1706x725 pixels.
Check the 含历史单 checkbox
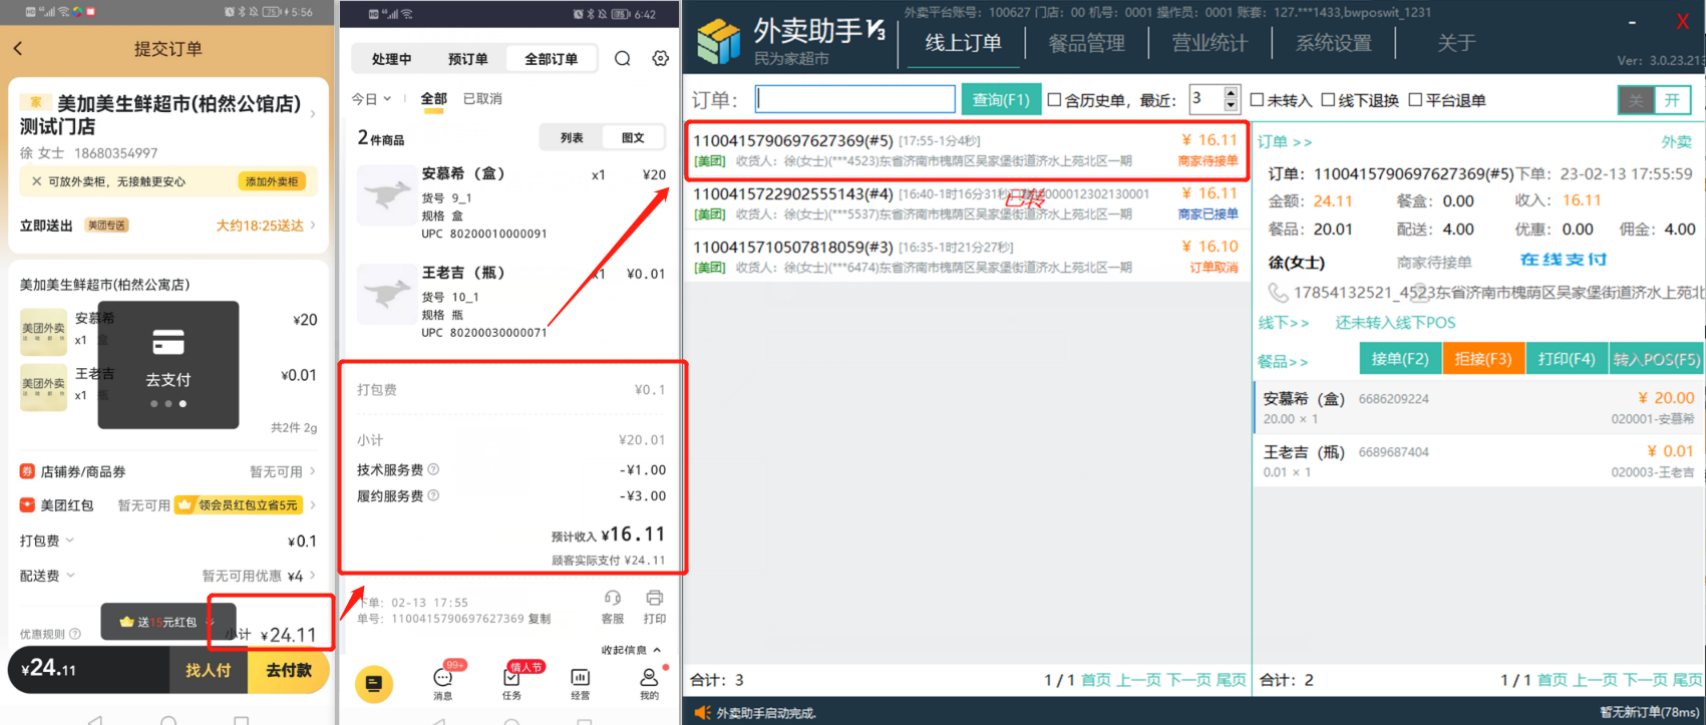click(x=1054, y=100)
